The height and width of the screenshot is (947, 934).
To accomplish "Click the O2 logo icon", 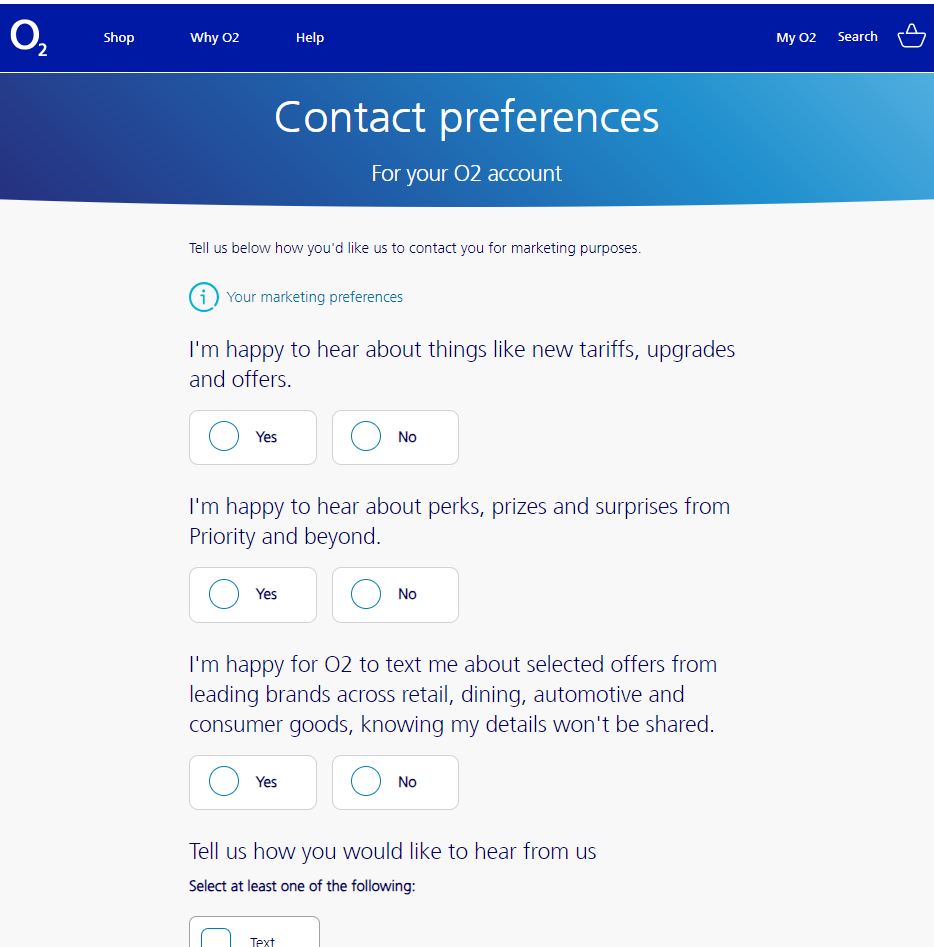I will [x=28, y=37].
